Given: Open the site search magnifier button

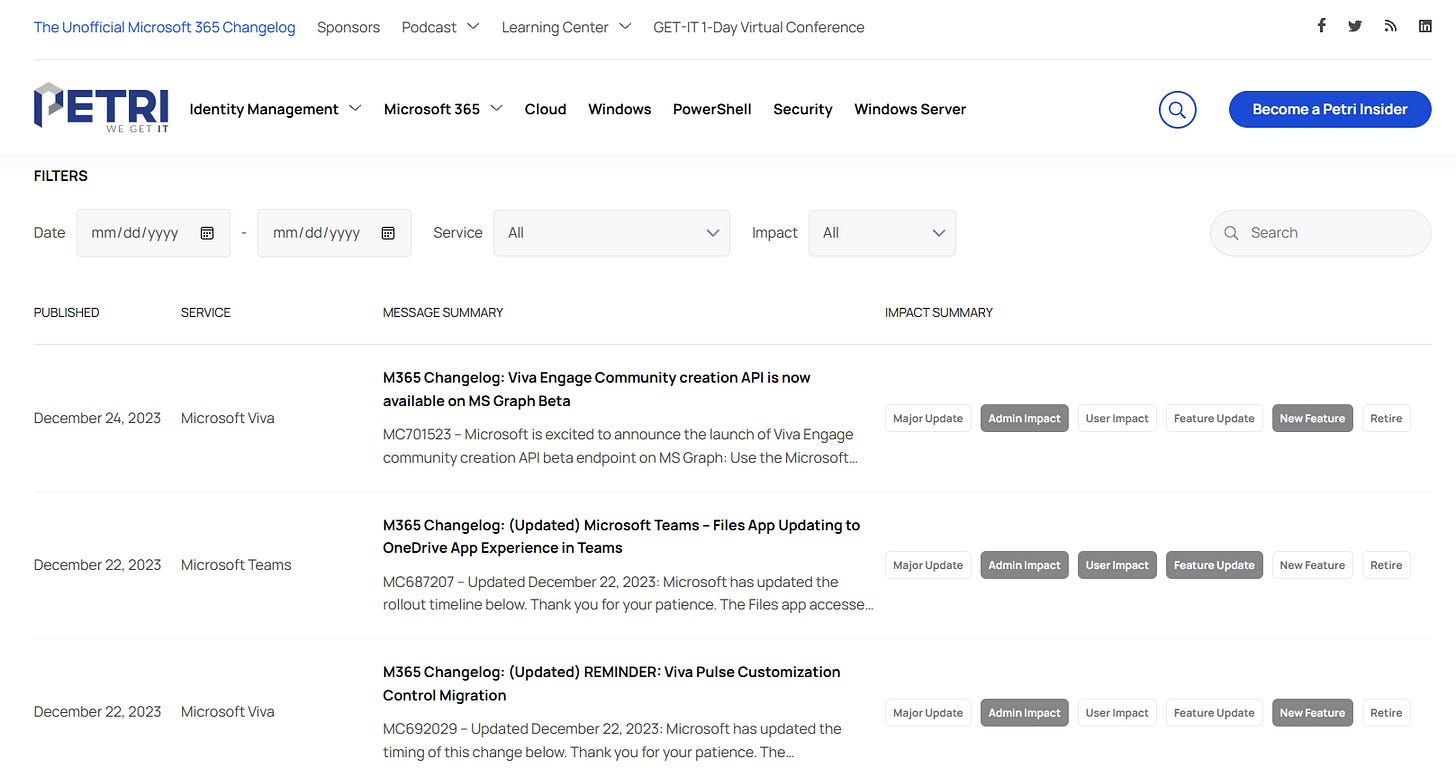Looking at the screenshot, I should [x=1177, y=109].
